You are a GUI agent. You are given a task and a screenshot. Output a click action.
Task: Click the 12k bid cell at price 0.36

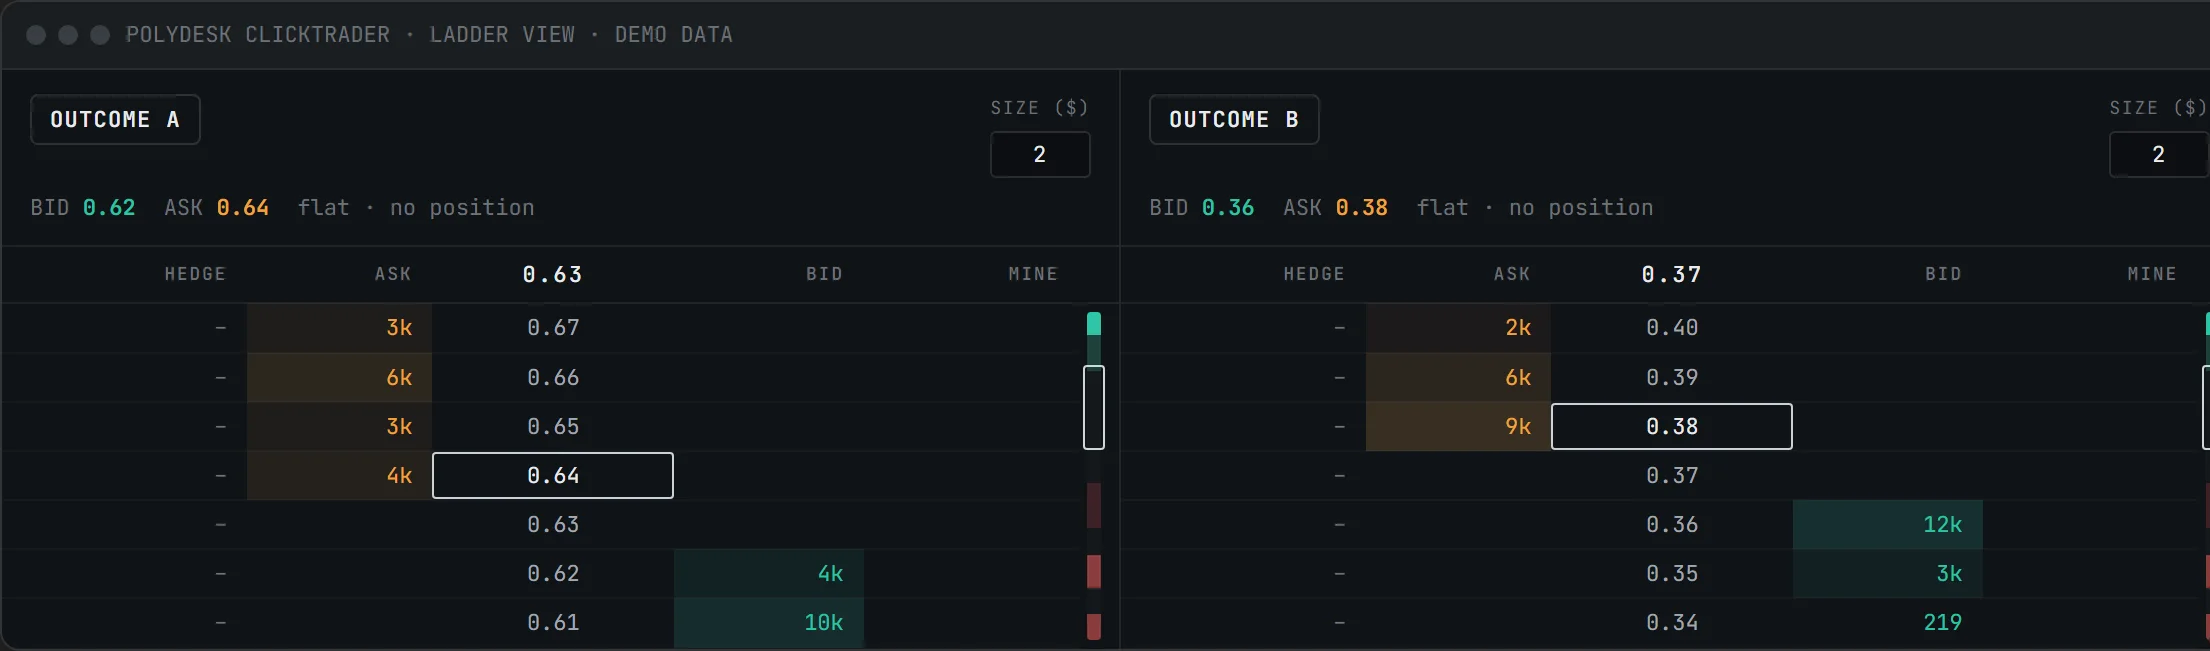1888,524
